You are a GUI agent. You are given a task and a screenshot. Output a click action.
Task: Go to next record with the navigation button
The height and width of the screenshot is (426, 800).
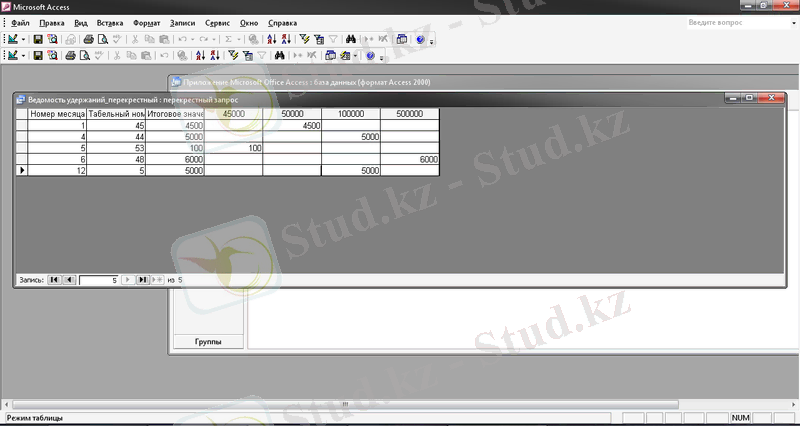[x=128, y=280]
